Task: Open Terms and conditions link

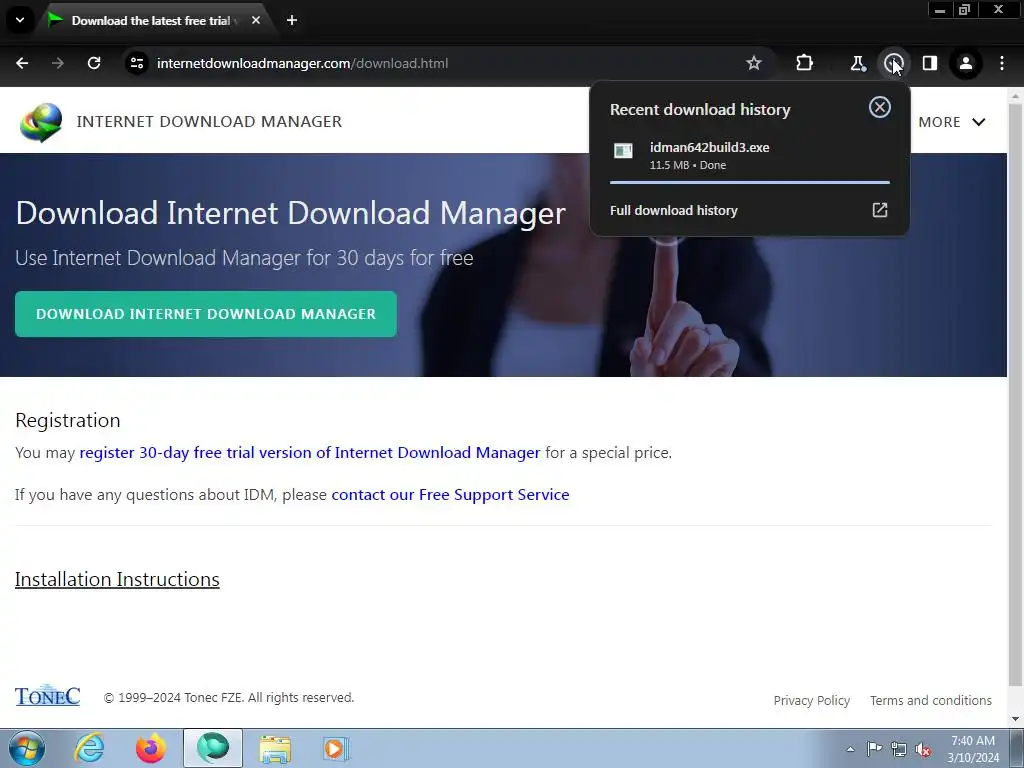Action: (x=931, y=700)
